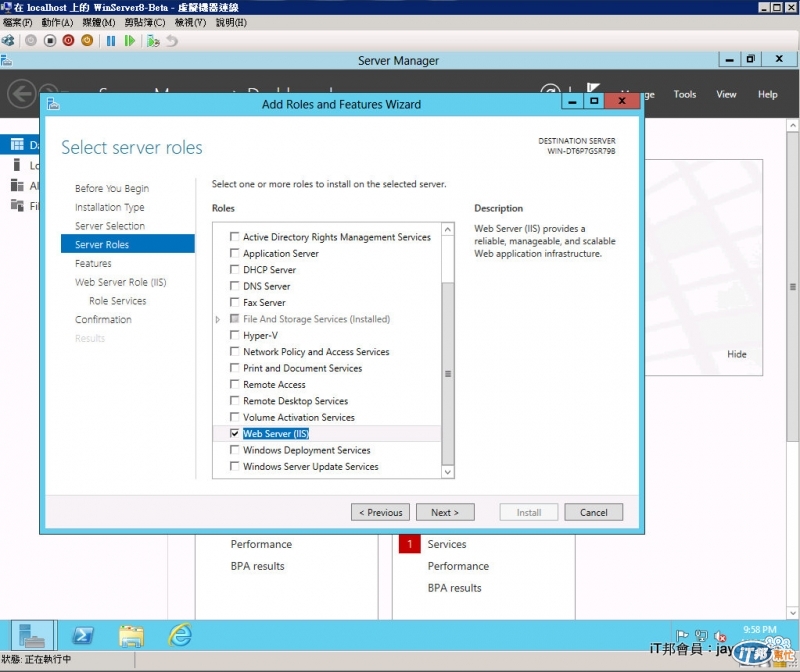
Task: Check Remote Access role
Action: [x=234, y=384]
